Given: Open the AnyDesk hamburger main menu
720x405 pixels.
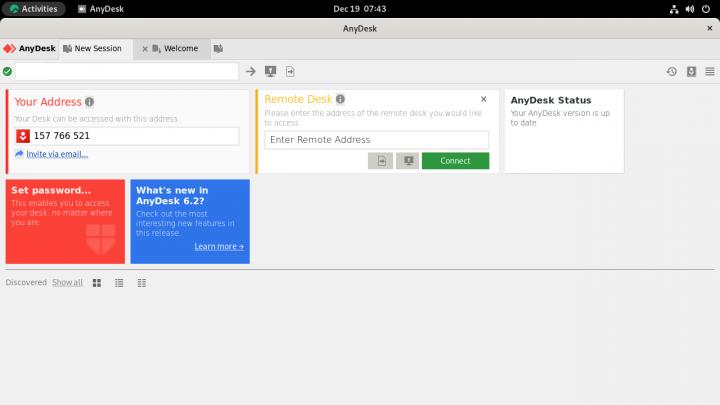Looking at the screenshot, I should tap(709, 71).
